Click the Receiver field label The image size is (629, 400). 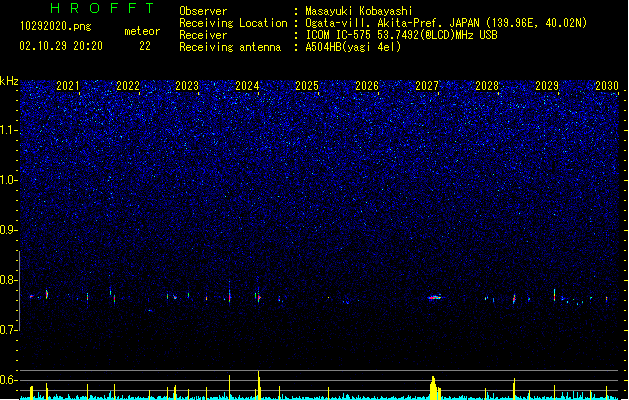pos(203,35)
